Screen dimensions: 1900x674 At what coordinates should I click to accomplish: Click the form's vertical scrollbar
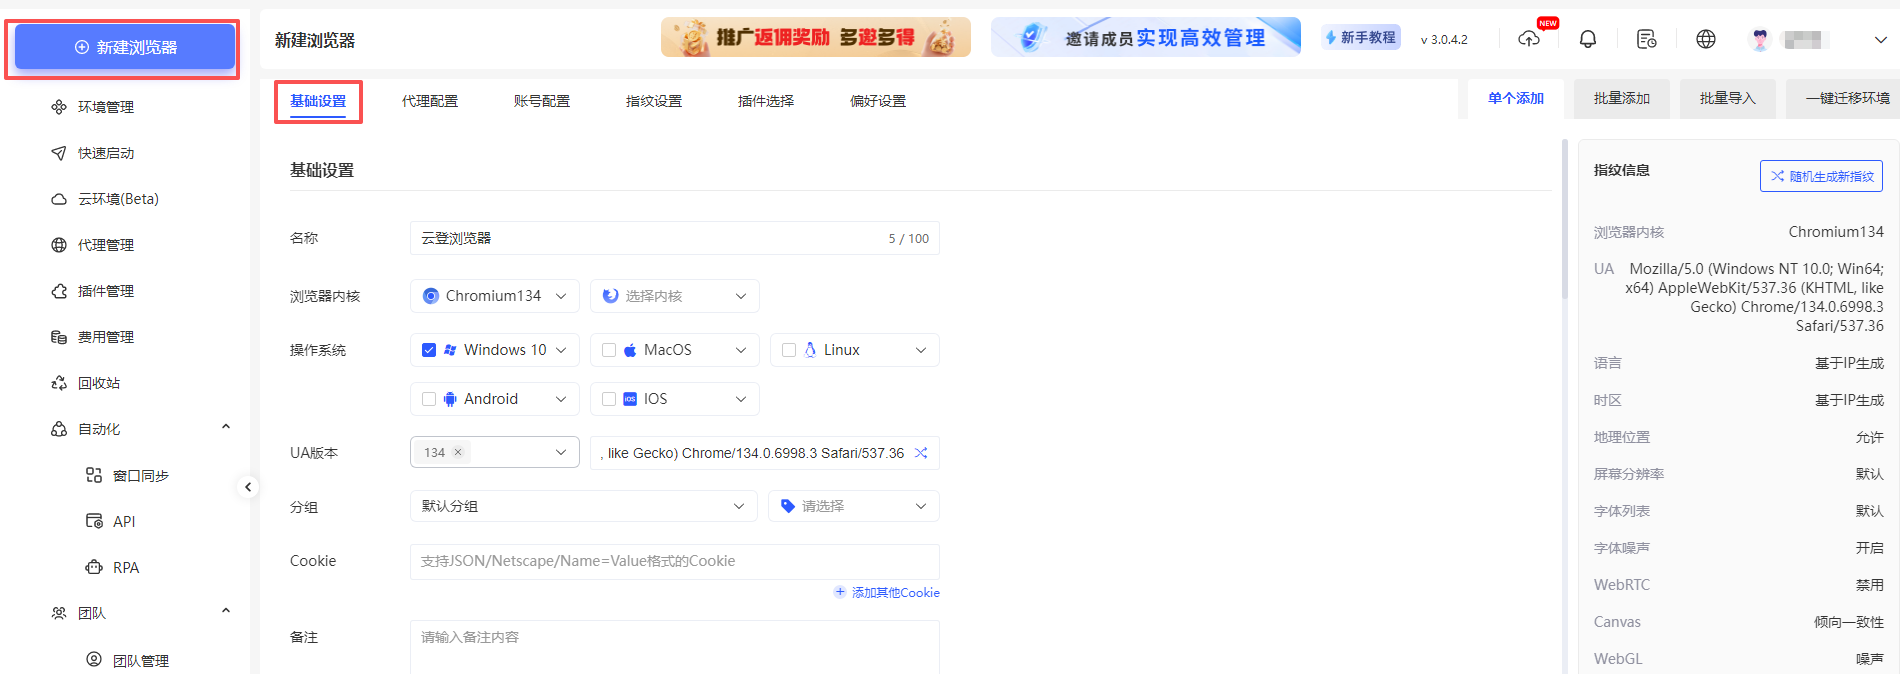[x=1565, y=220]
